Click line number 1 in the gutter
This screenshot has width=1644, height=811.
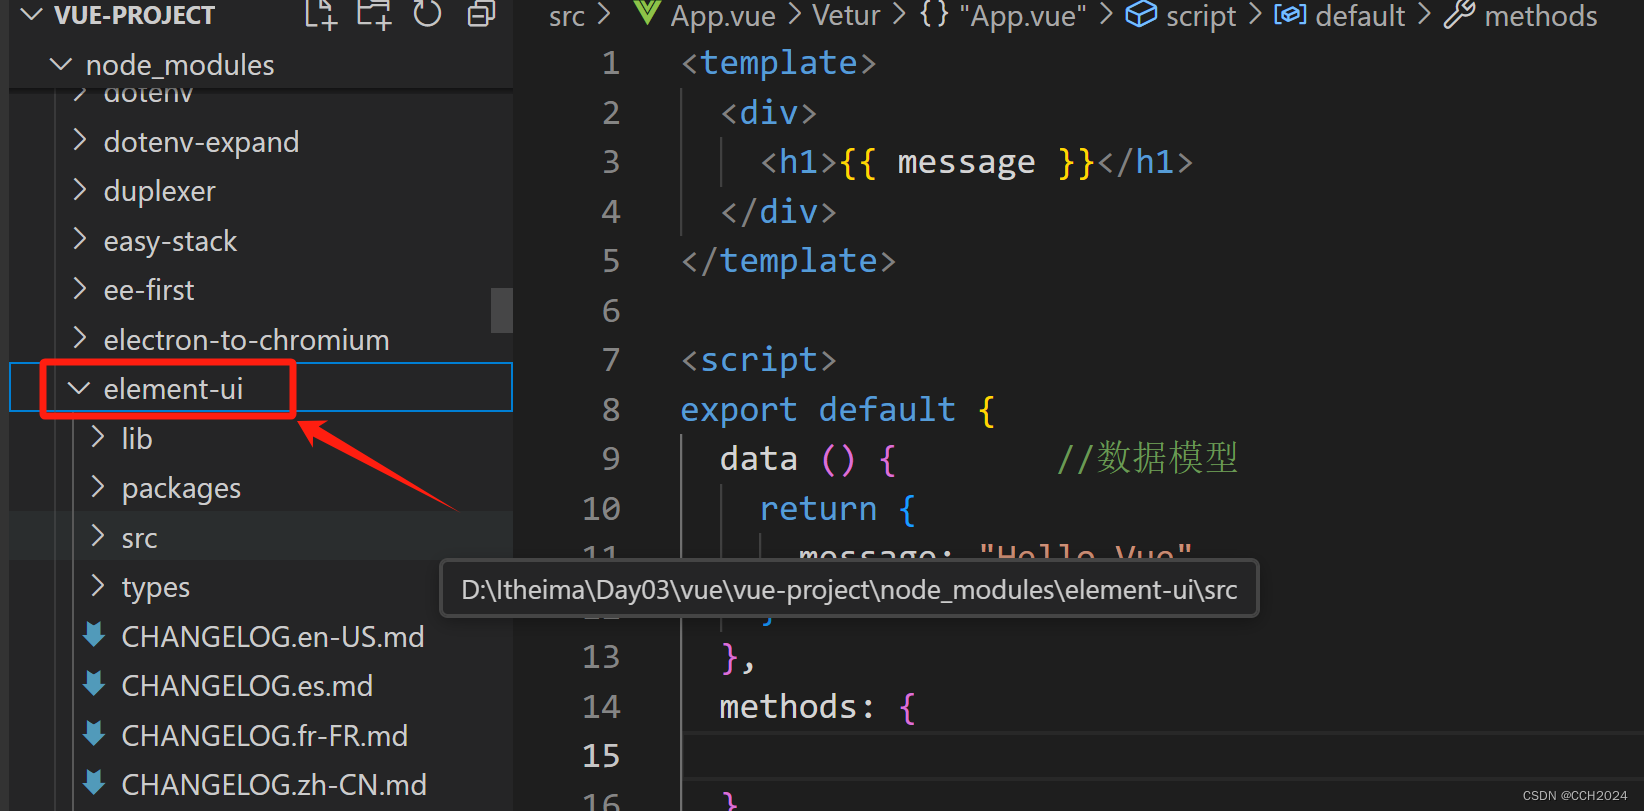point(611,64)
